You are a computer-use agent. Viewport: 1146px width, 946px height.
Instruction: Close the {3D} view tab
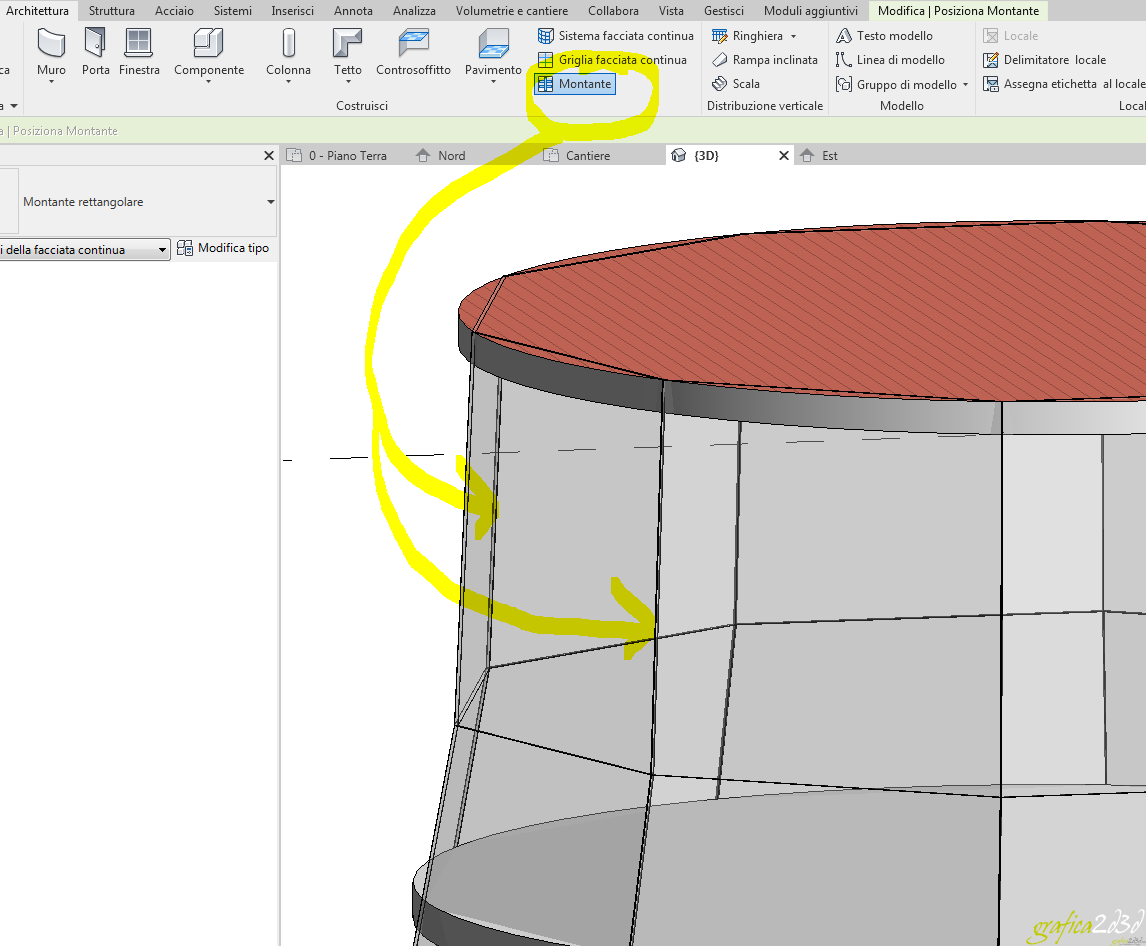tap(783, 155)
